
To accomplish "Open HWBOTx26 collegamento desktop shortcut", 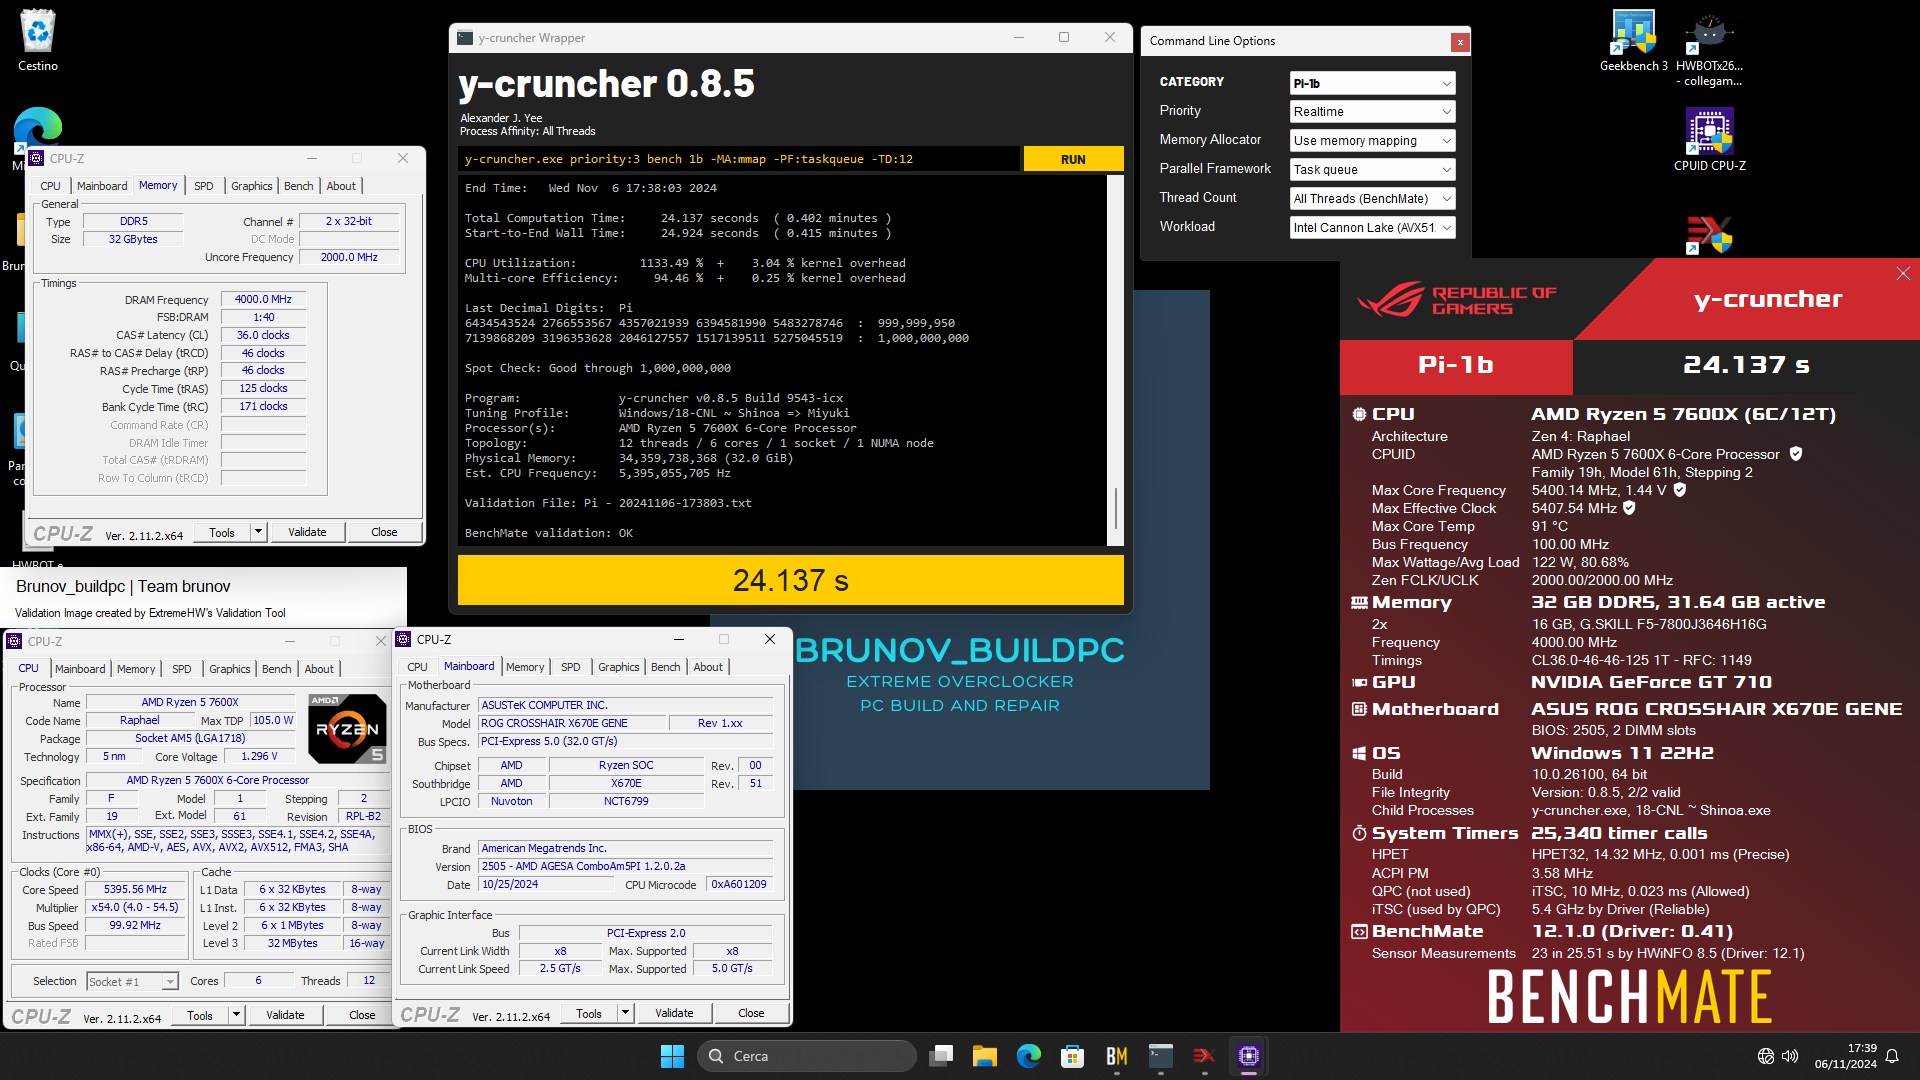I will tap(1709, 48).
